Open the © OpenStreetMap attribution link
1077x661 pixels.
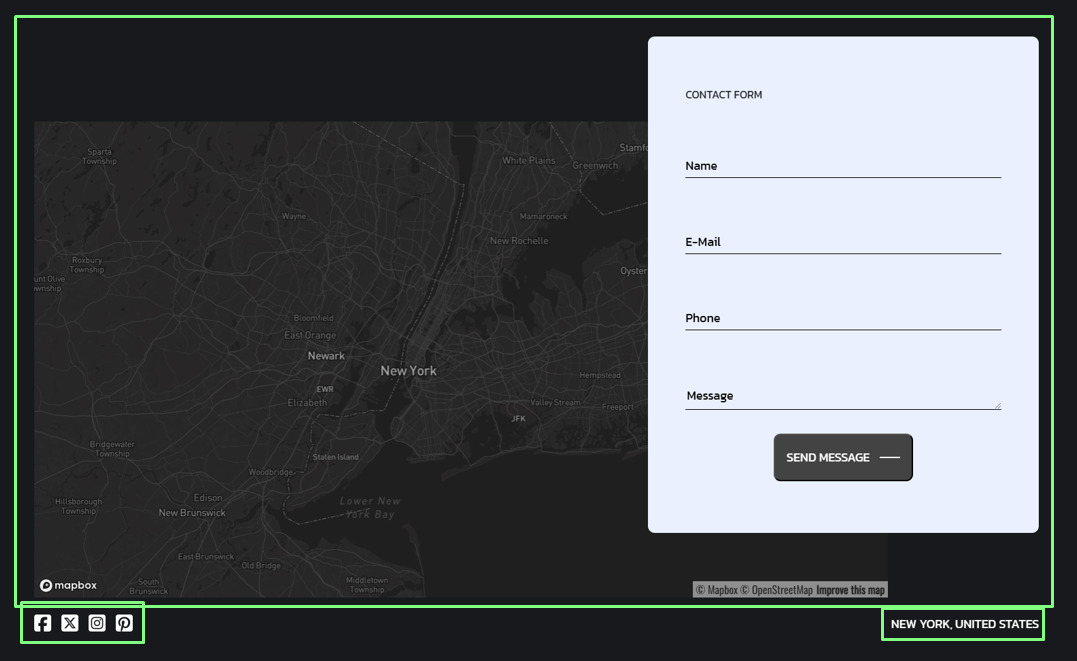point(776,590)
